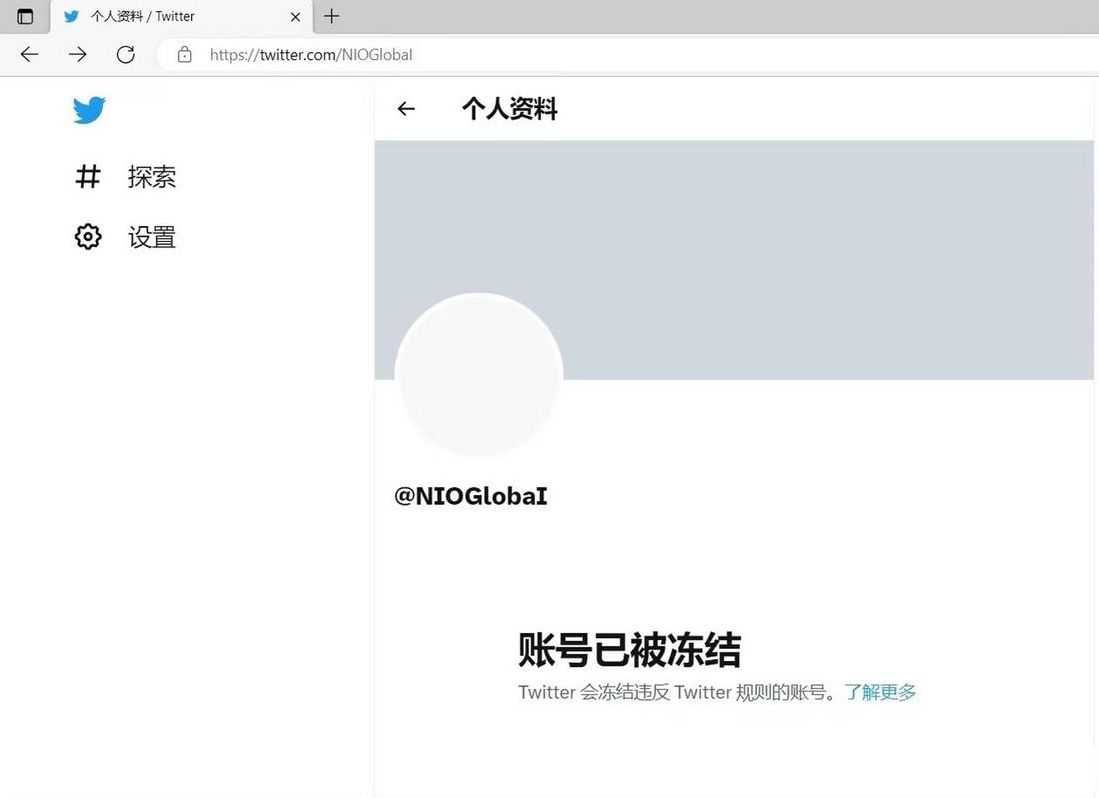Close the 个人资料 / Twitter tab
Image resolution: width=1099 pixels, height=798 pixels.
295,17
